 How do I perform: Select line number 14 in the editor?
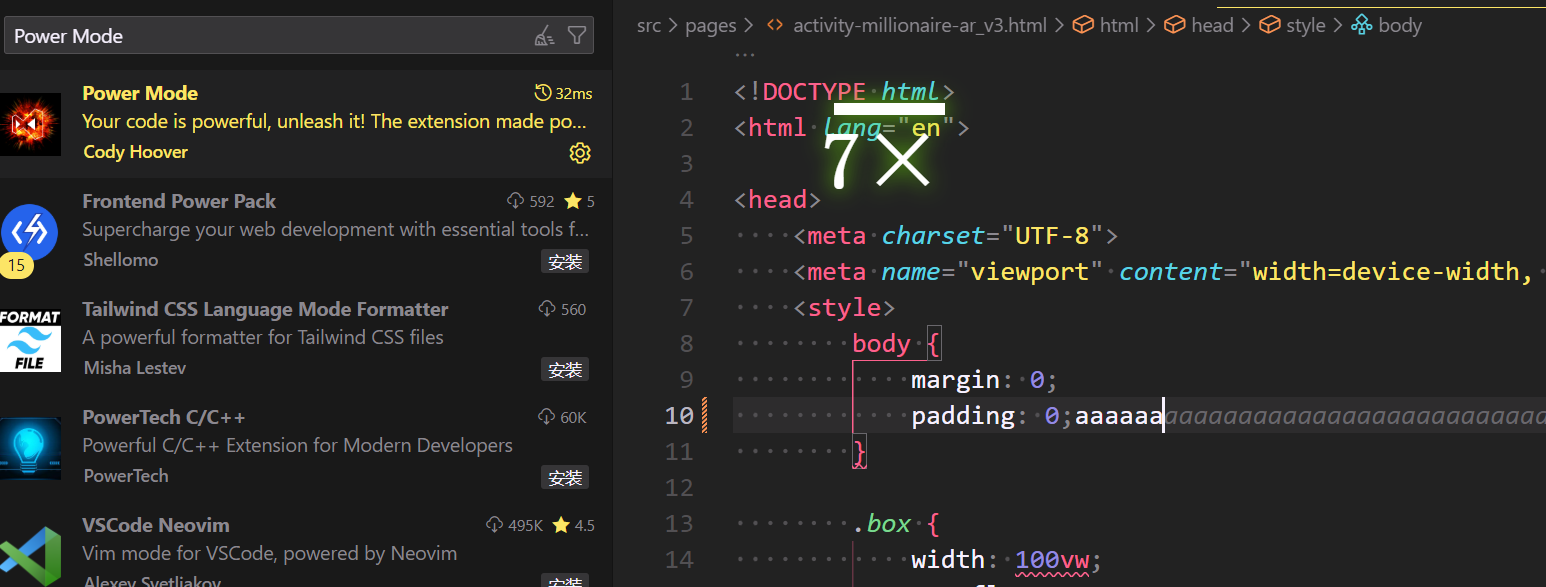point(679,559)
